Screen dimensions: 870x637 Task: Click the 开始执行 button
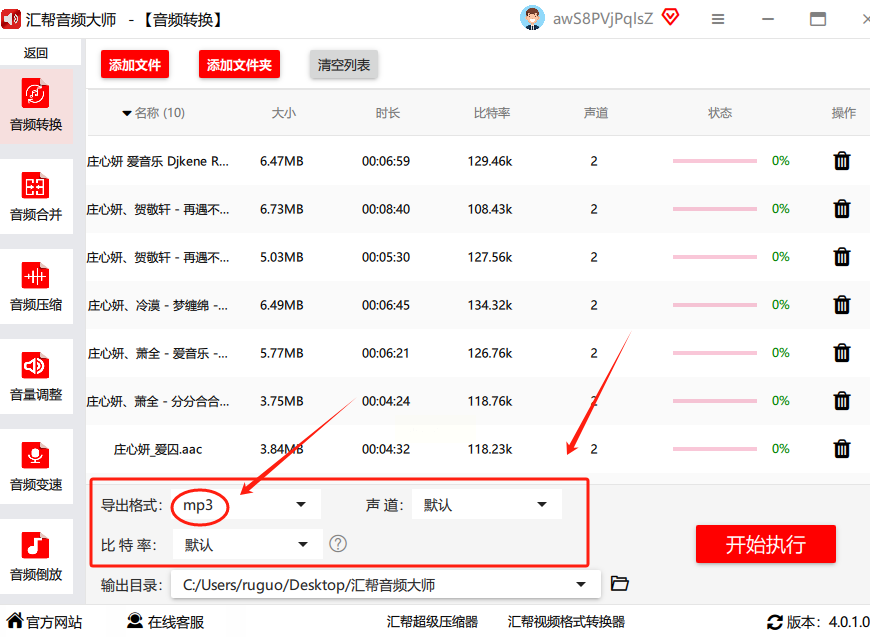(766, 544)
